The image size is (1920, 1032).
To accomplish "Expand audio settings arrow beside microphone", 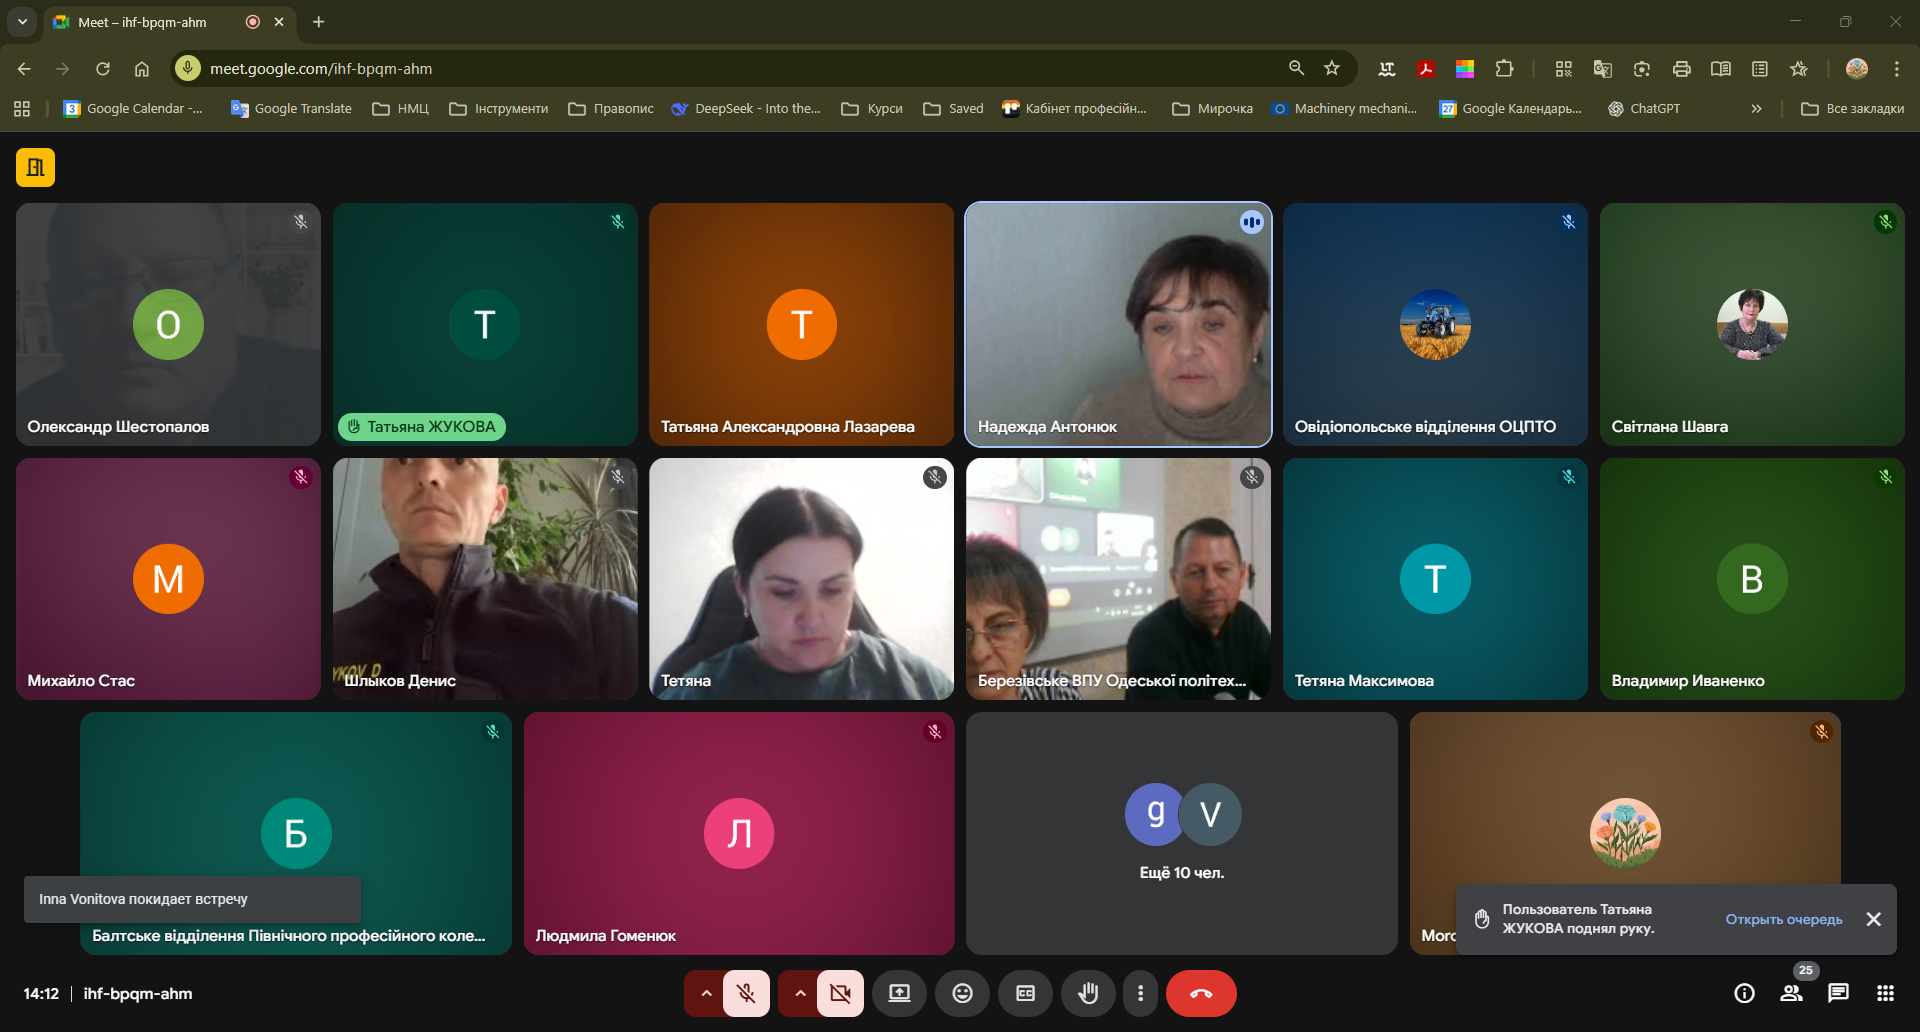I will coord(706,993).
